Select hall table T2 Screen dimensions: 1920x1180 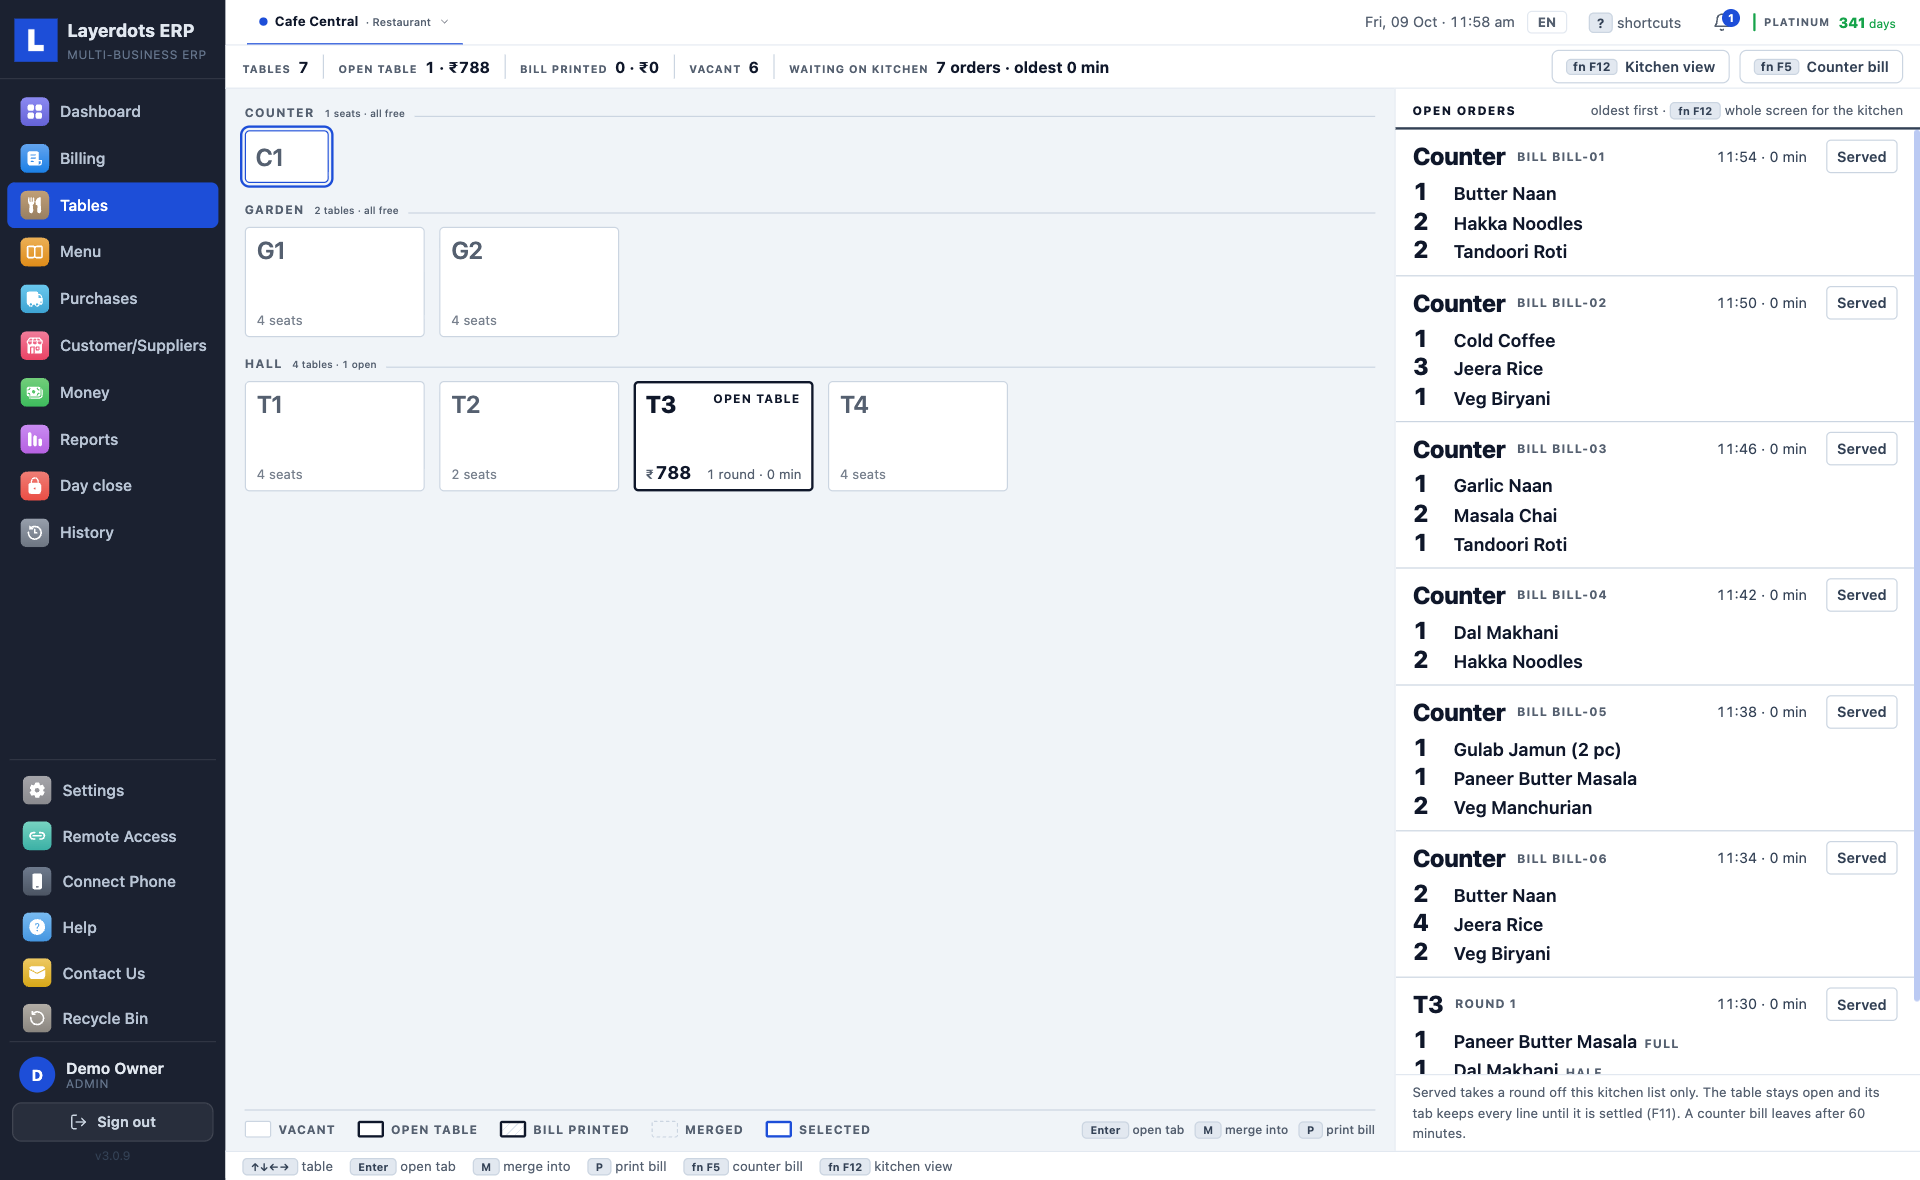coord(529,436)
